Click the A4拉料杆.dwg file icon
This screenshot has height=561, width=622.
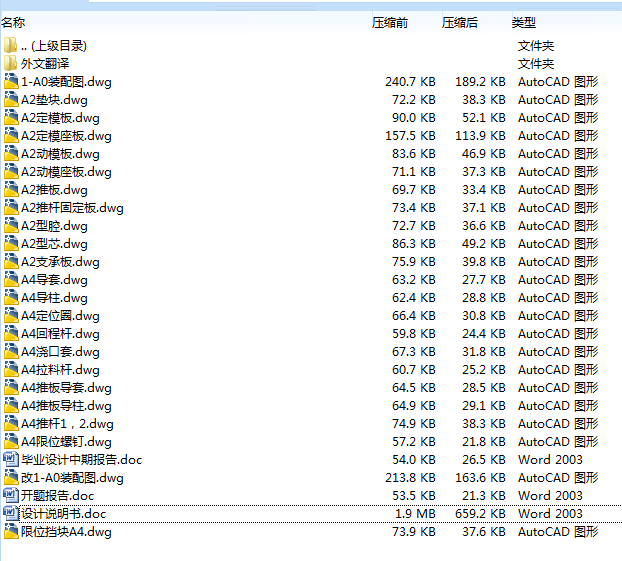[x=11, y=369]
